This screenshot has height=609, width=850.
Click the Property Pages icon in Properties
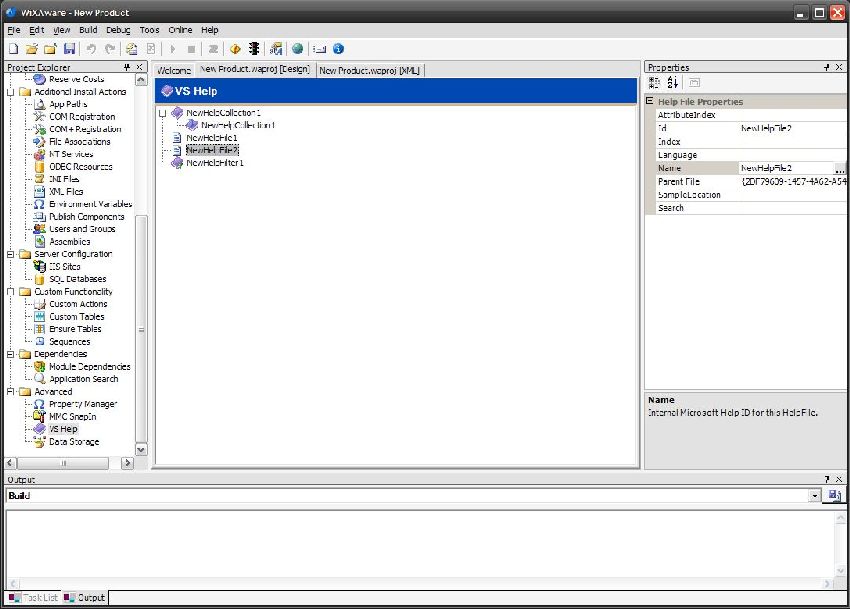694,82
